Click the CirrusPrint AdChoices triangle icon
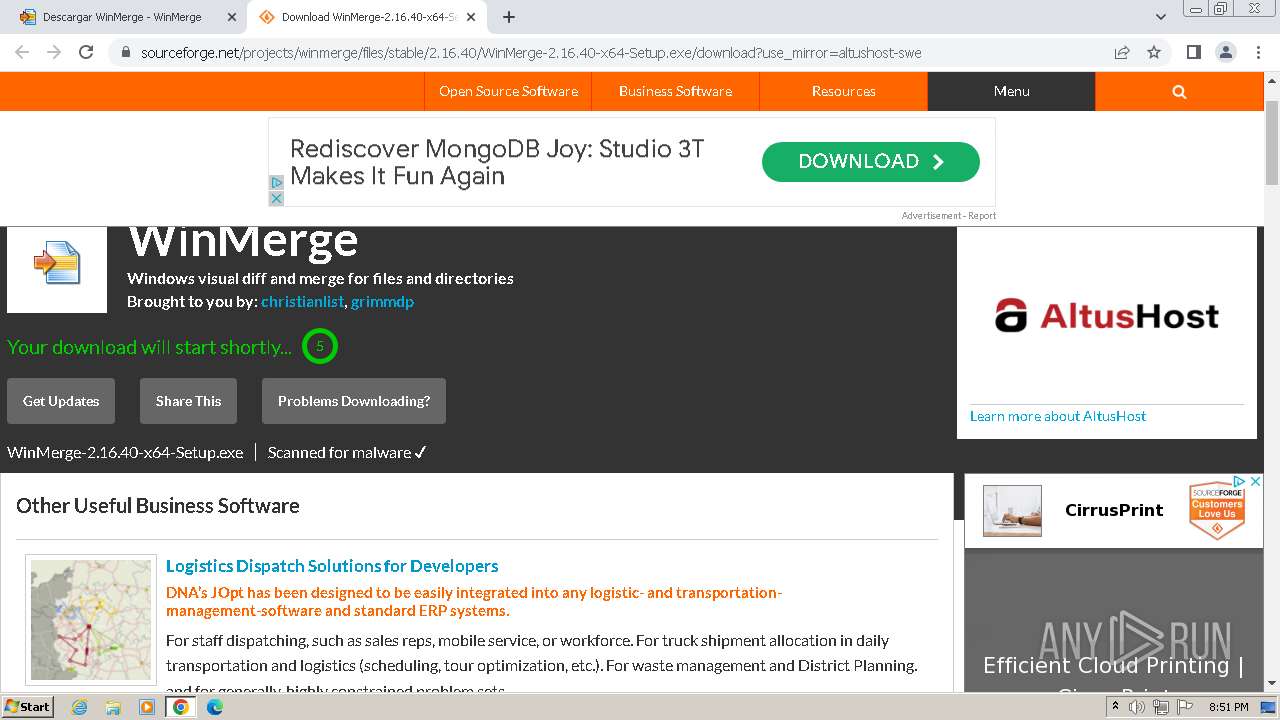Screen dimensions: 1280x720 (x=1238, y=482)
